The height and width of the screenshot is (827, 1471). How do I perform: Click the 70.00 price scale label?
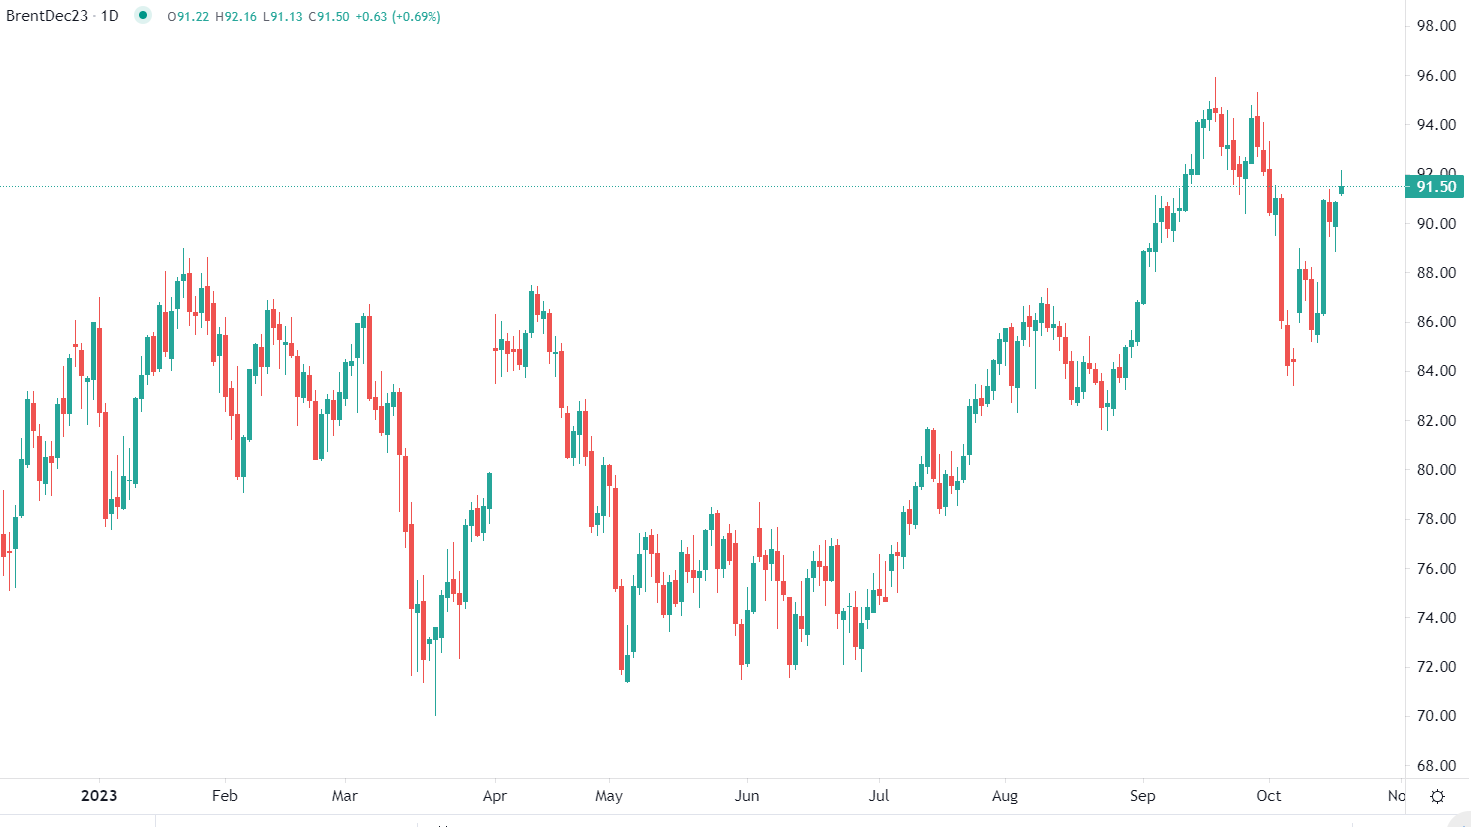point(1436,716)
